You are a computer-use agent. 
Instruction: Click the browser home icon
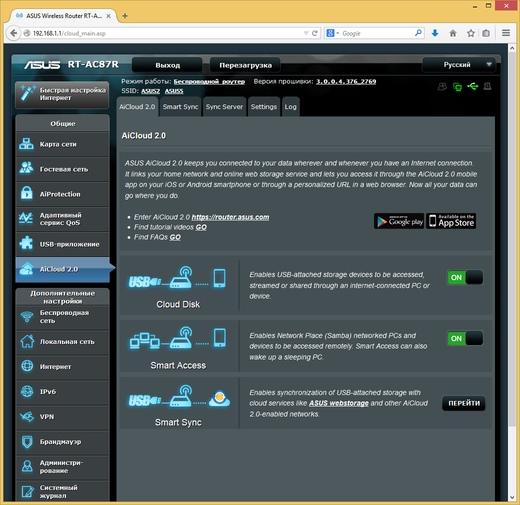tap(453, 33)
